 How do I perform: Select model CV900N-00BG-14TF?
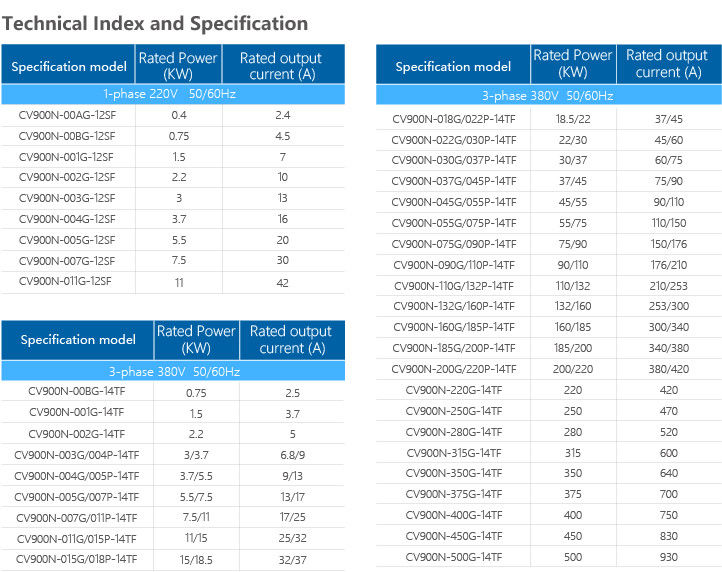click(77, 392)
